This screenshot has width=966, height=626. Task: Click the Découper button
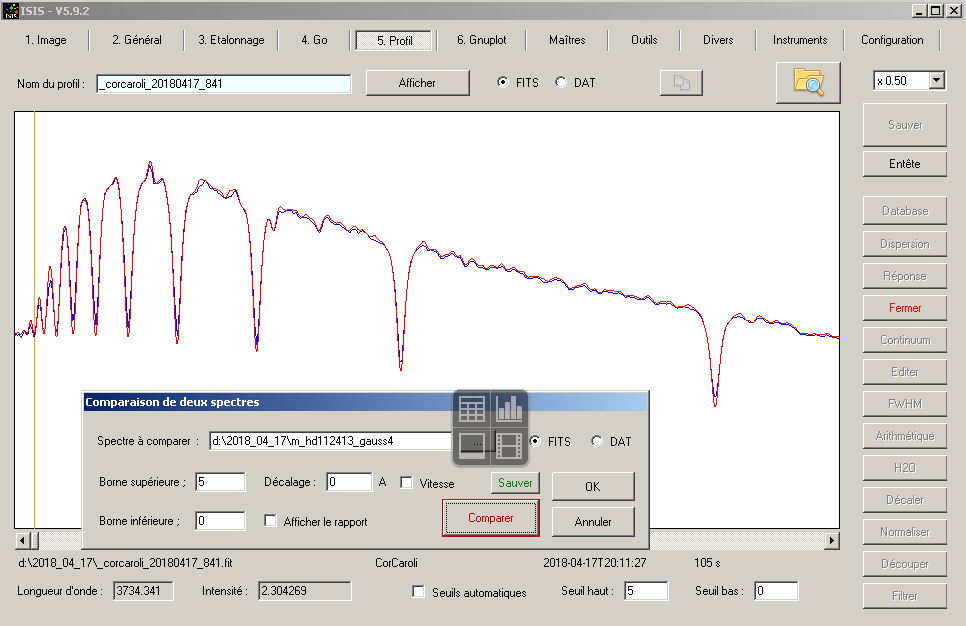point(904,564)
